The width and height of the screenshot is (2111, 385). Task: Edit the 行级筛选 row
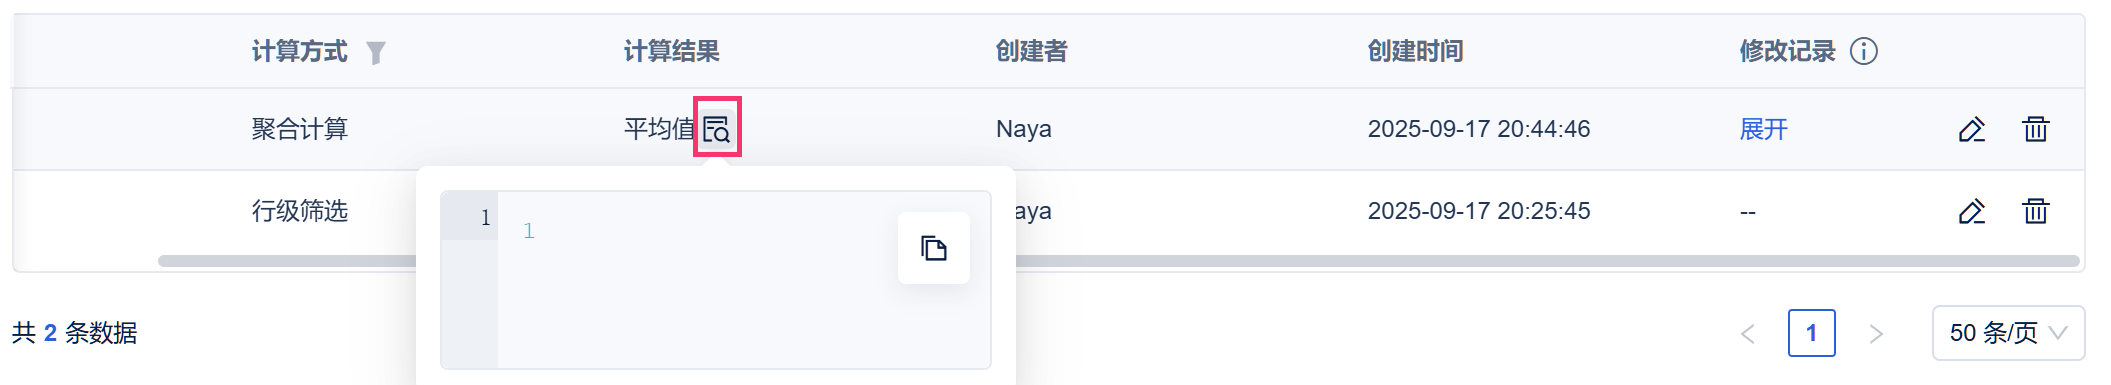1972,211
